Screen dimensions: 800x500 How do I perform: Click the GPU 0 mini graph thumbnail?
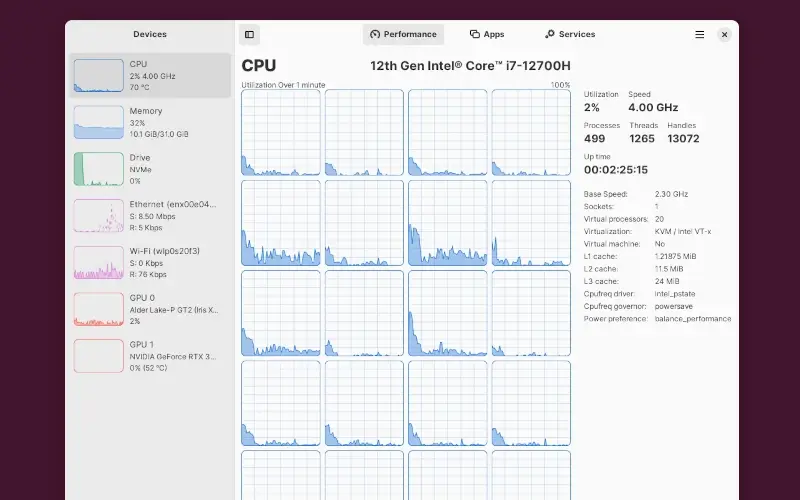point(98,309)
